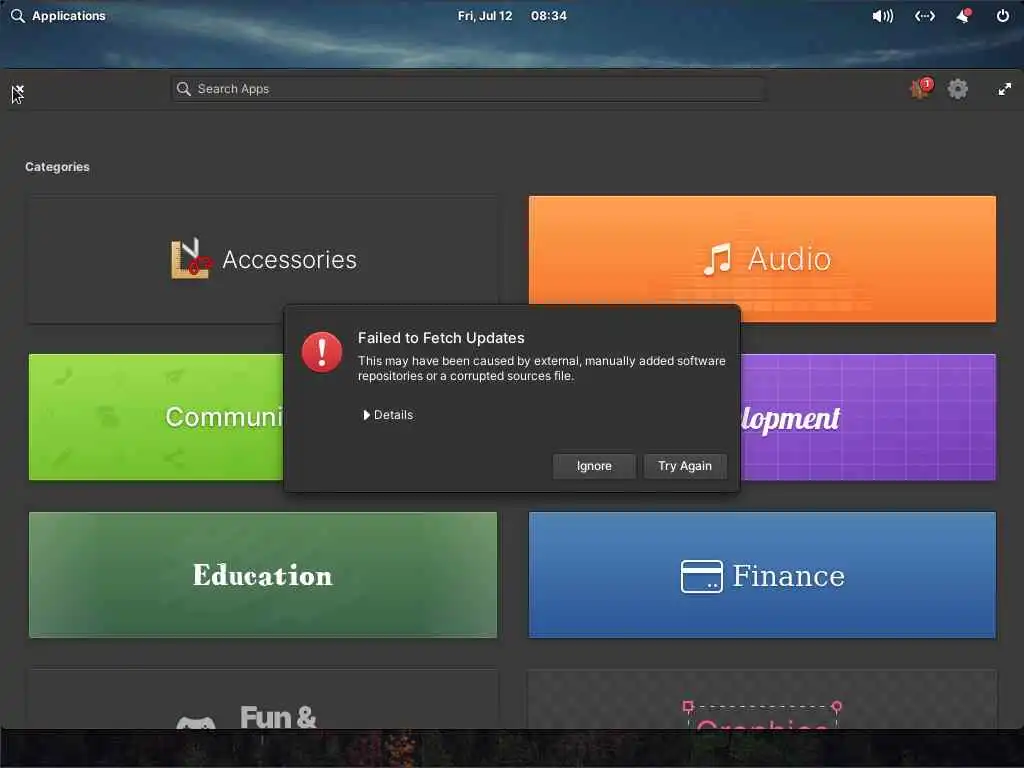1024x768 pixels.
Task: Open the Audio category banner
Action: pyautogui.click(x=762, y=259)
